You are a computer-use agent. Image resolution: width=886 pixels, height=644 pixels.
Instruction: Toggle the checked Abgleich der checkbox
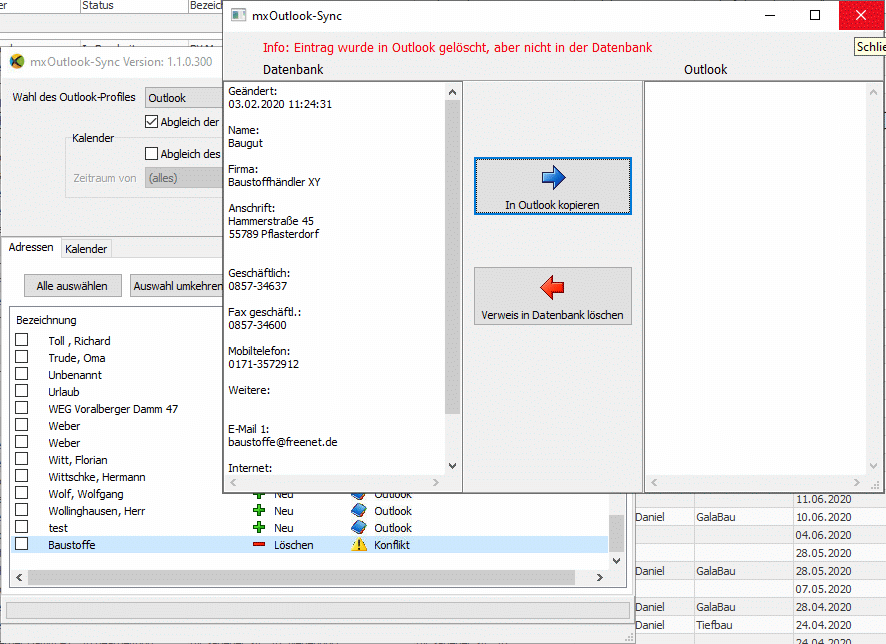tap(151, 121)
